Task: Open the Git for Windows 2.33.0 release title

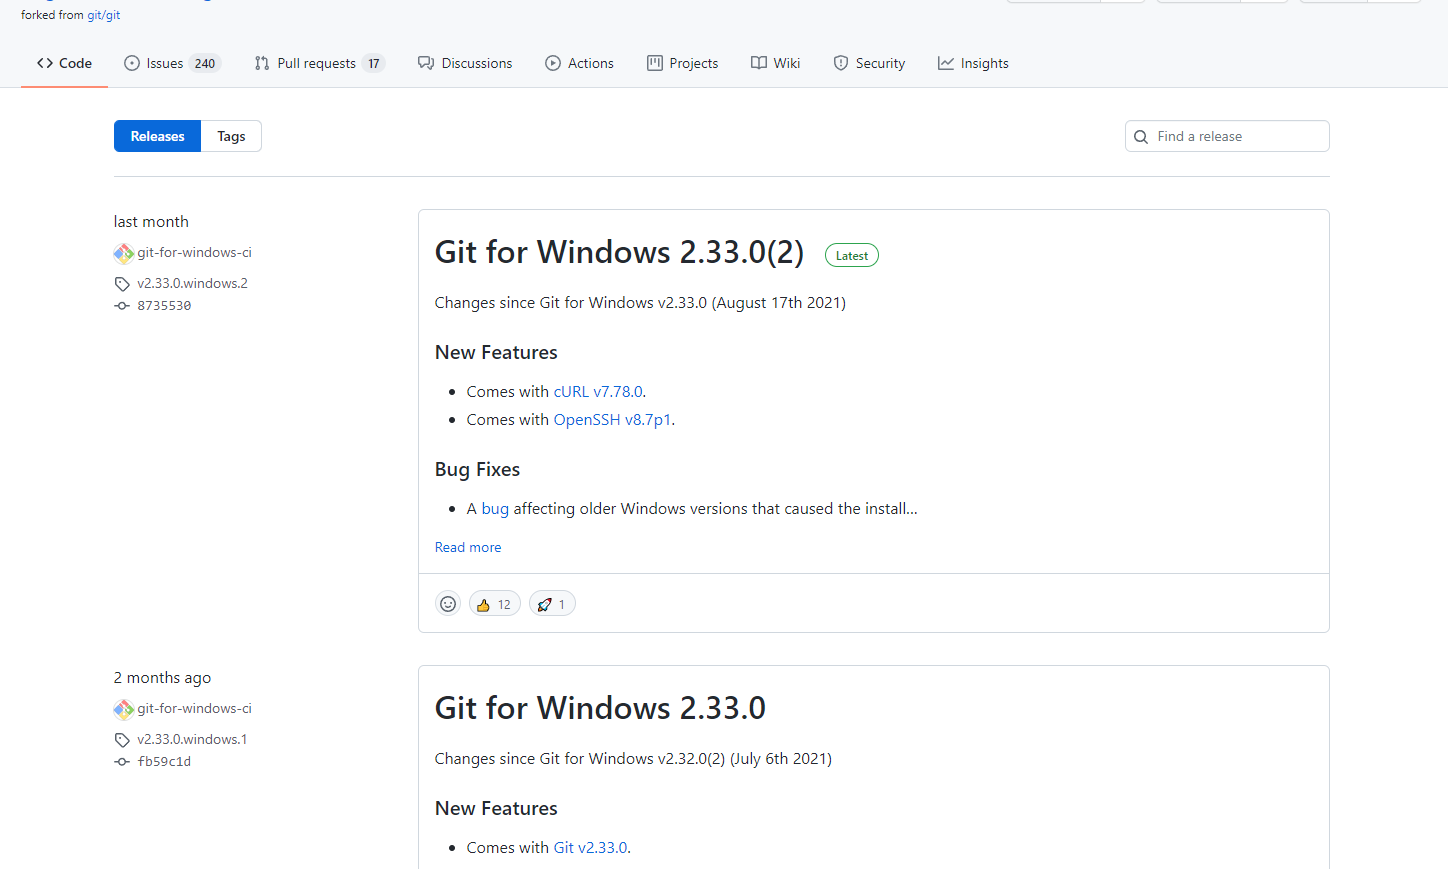Action: (600, 708)
